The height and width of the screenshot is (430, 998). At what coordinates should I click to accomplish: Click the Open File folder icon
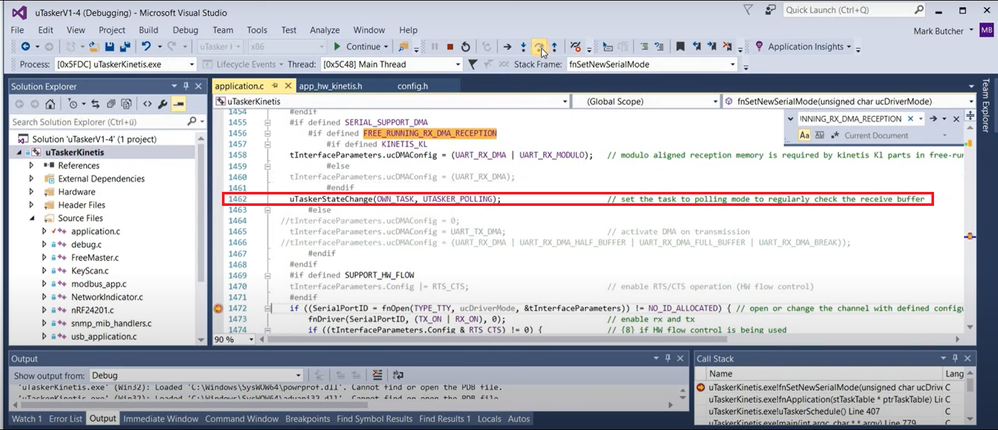tap(94, 46)
